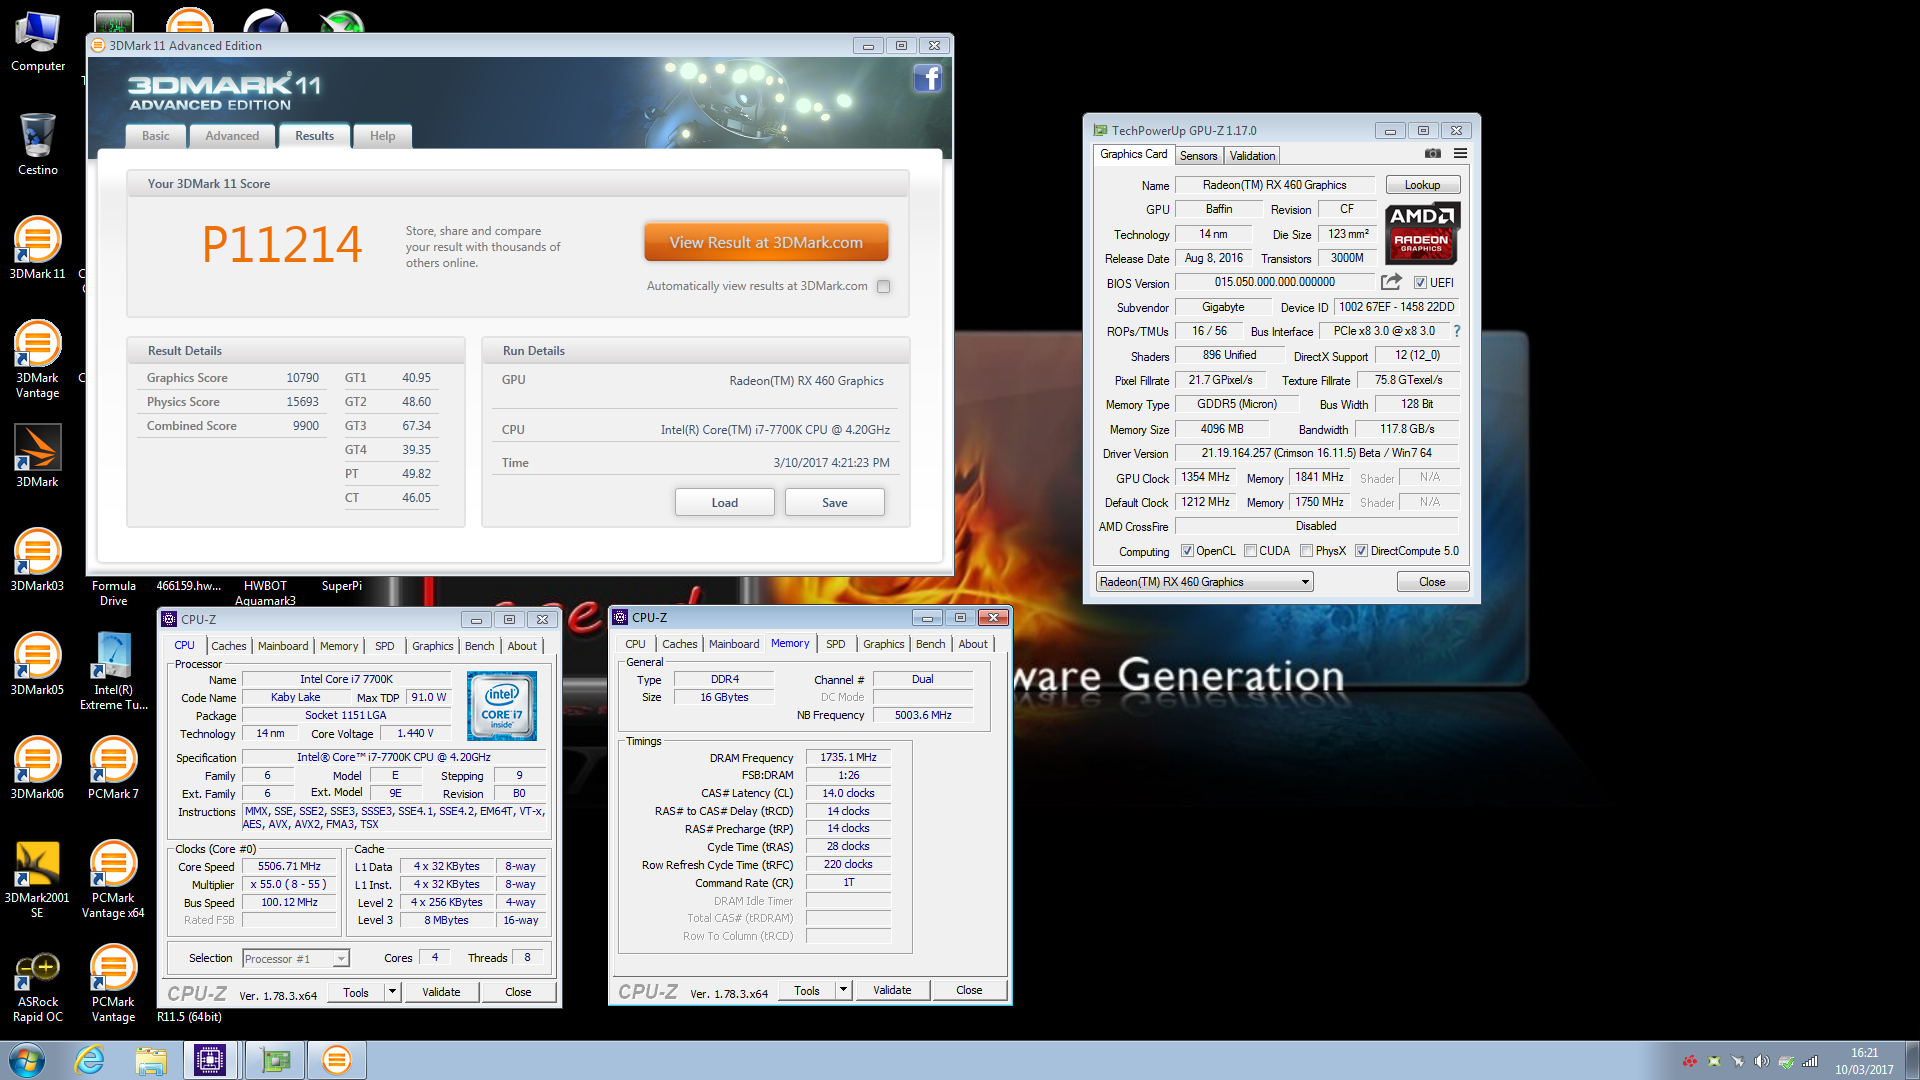This screenshot has height=1080, width=1920.
Task: Switch to Advanced tab in 3DMark 11
Action: coord(232,136)
